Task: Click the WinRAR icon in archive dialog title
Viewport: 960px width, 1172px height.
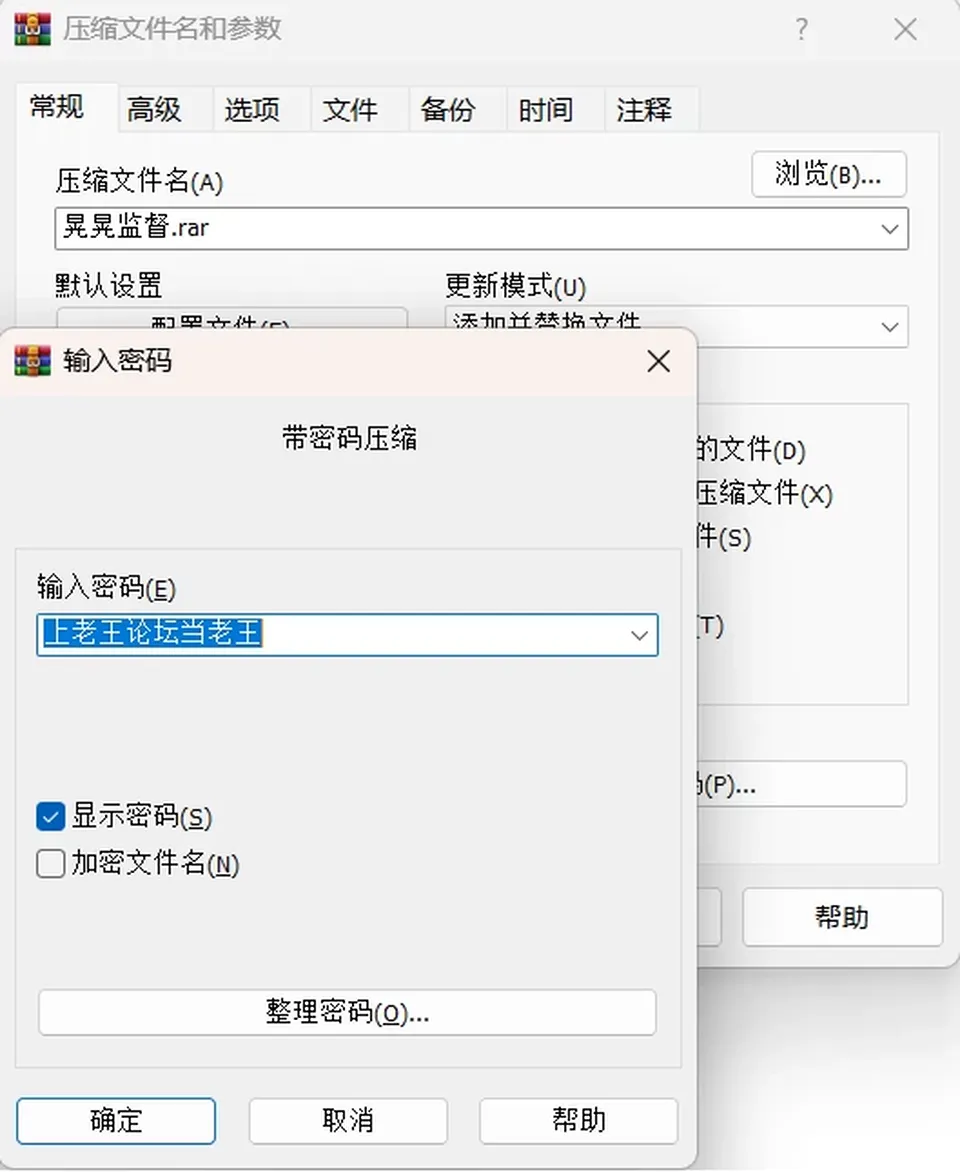Action: pyautogui.click(x=33, y=29)
